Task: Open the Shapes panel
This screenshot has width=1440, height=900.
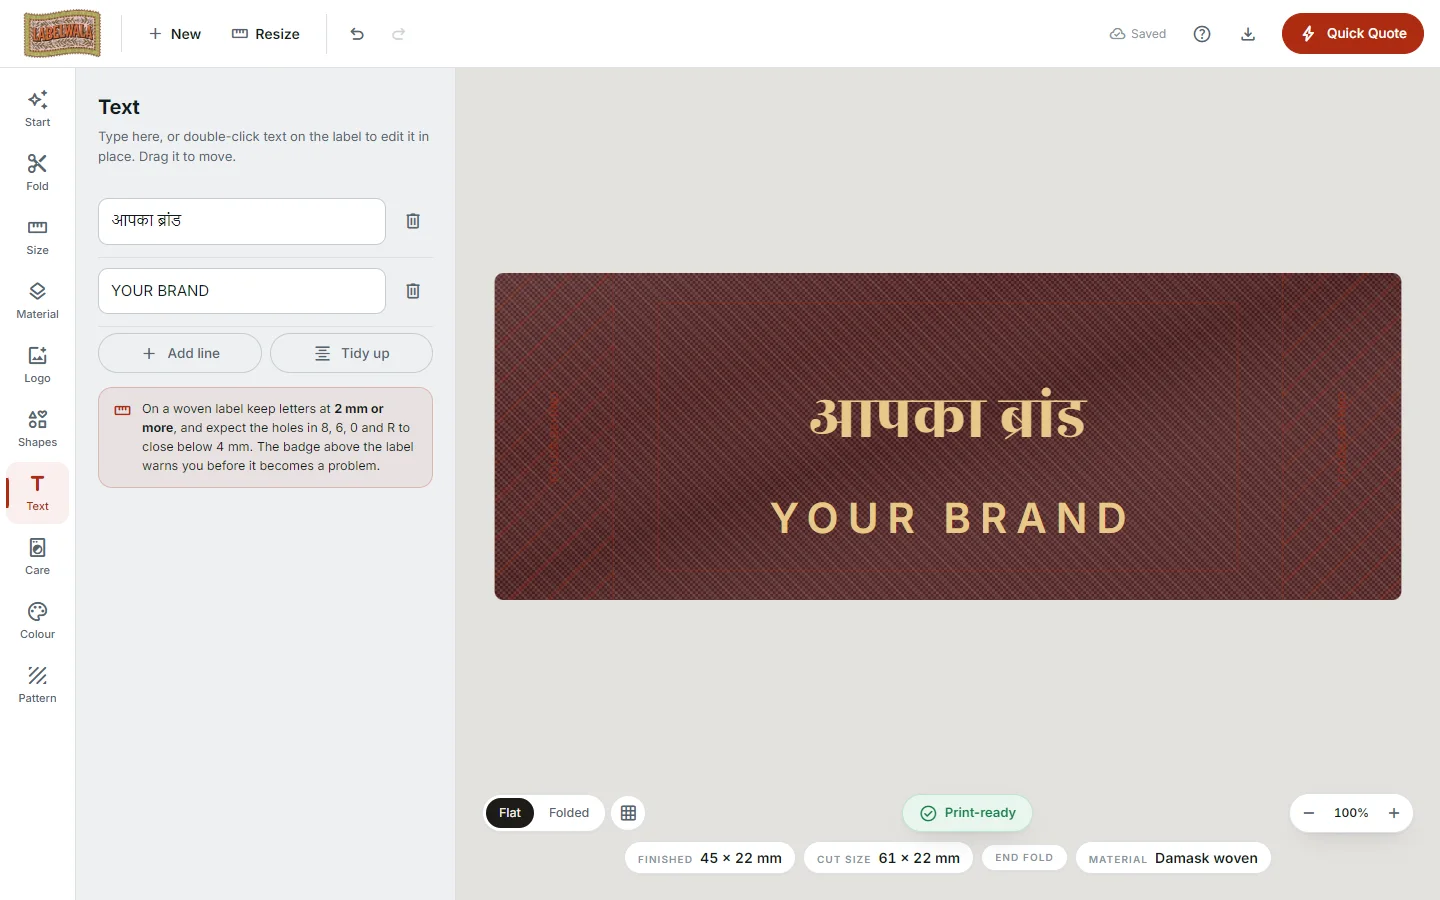Action: click(37, 429)
